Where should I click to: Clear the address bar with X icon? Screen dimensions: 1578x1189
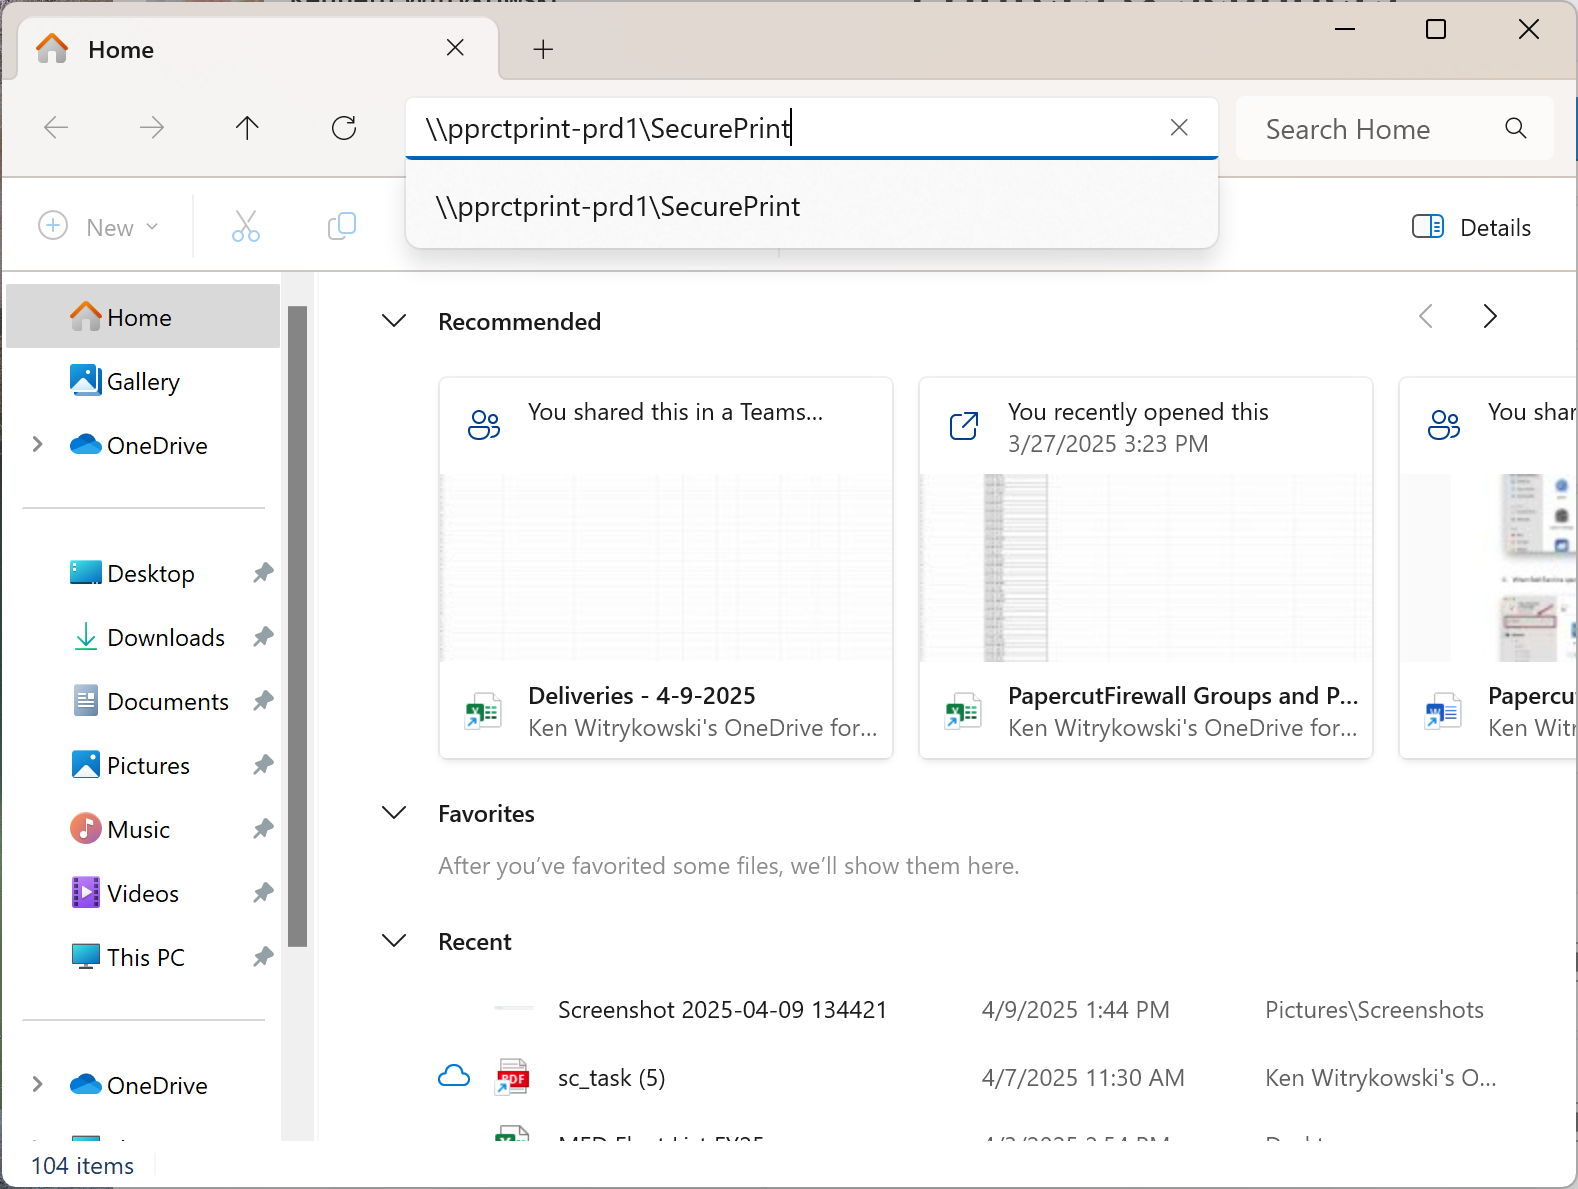(x=1179, y=128)
